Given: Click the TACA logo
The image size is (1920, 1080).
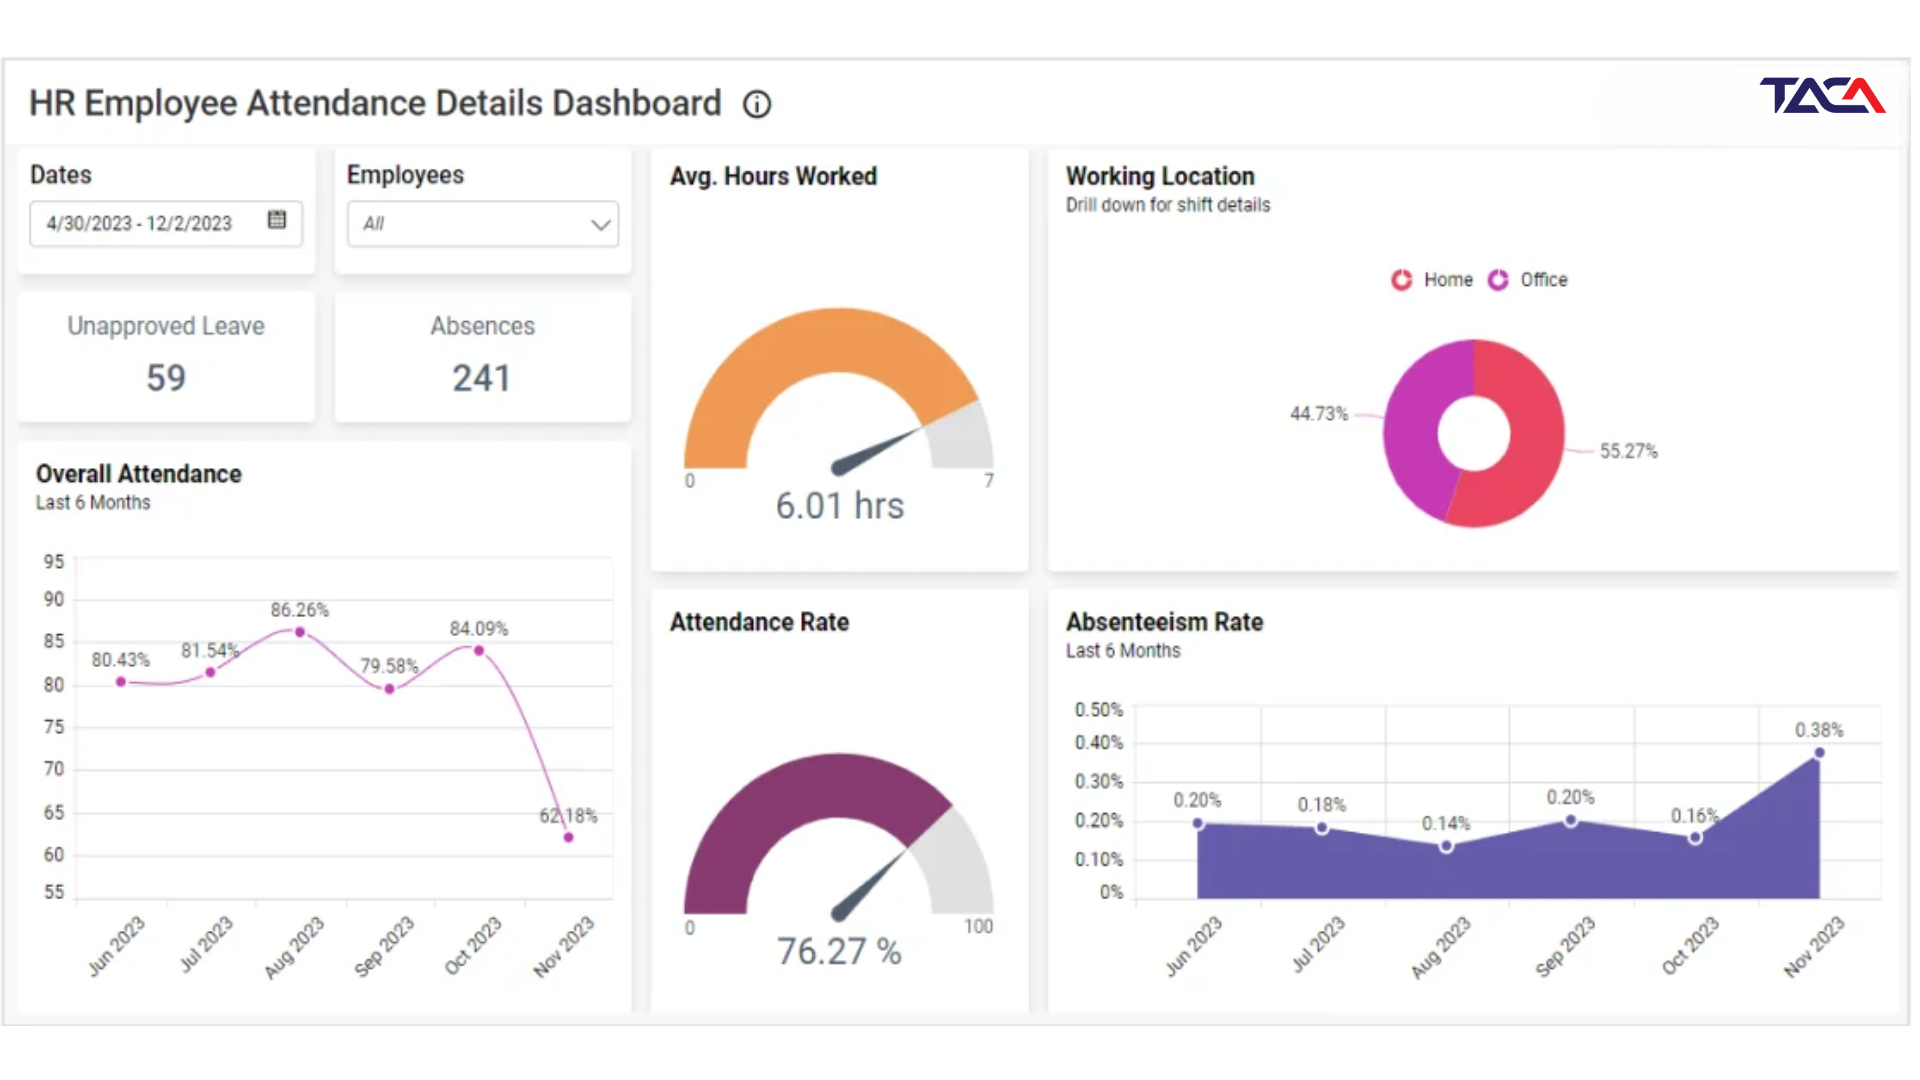Looking at the screenshot, I should tap(1822, 96).
